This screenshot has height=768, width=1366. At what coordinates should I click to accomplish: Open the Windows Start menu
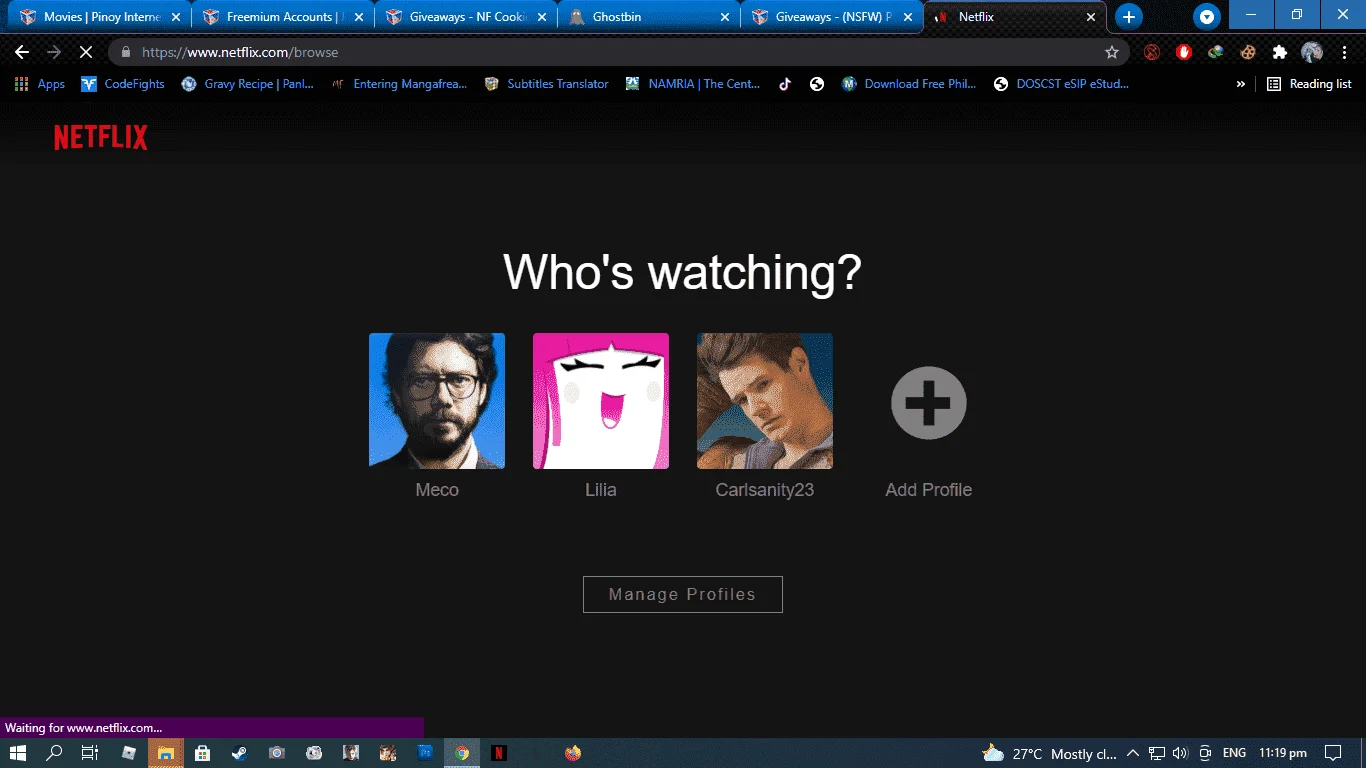17,753
